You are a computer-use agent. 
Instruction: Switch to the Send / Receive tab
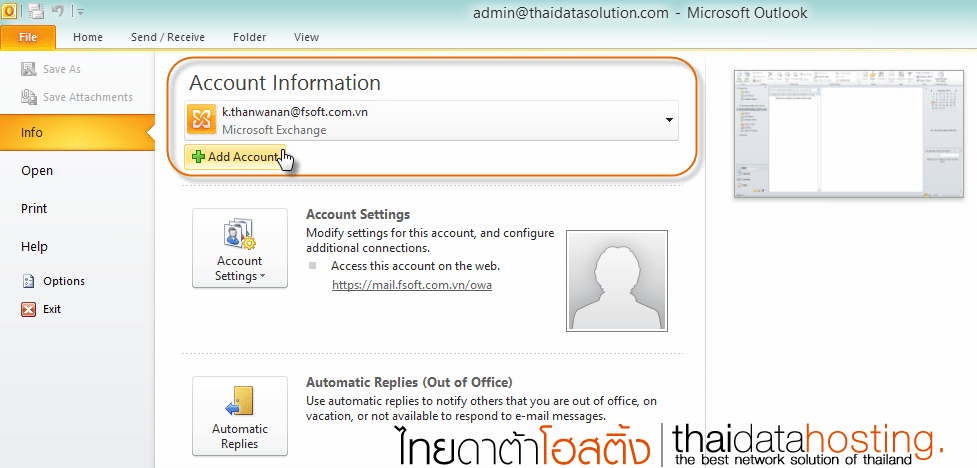(x=168, y=37)
